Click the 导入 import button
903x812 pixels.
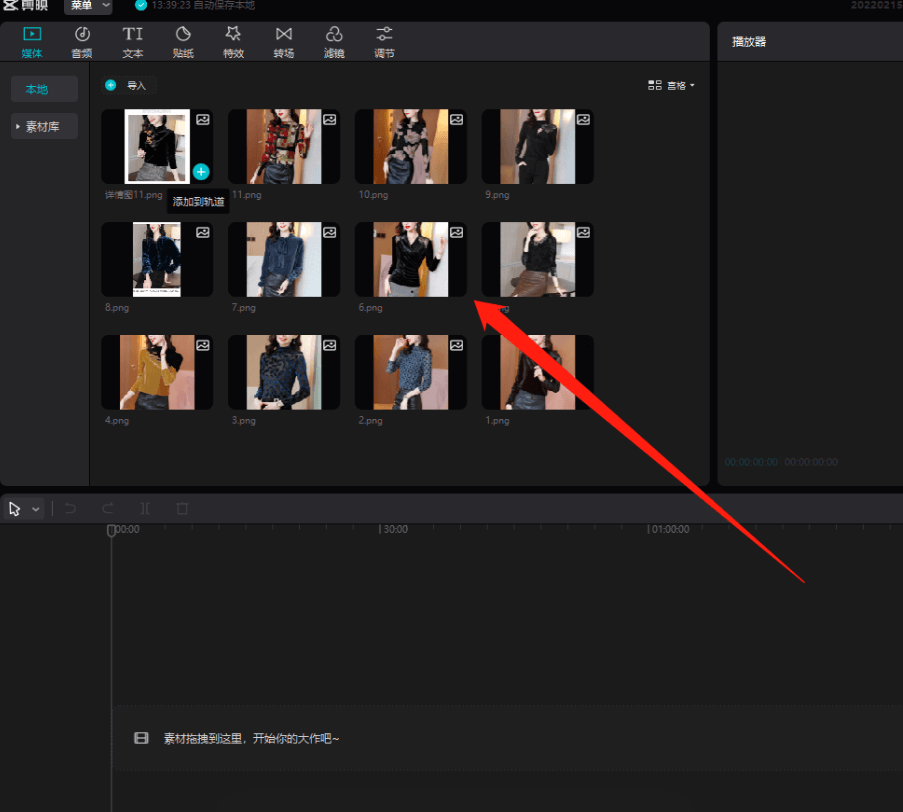[x=127, y=85]
